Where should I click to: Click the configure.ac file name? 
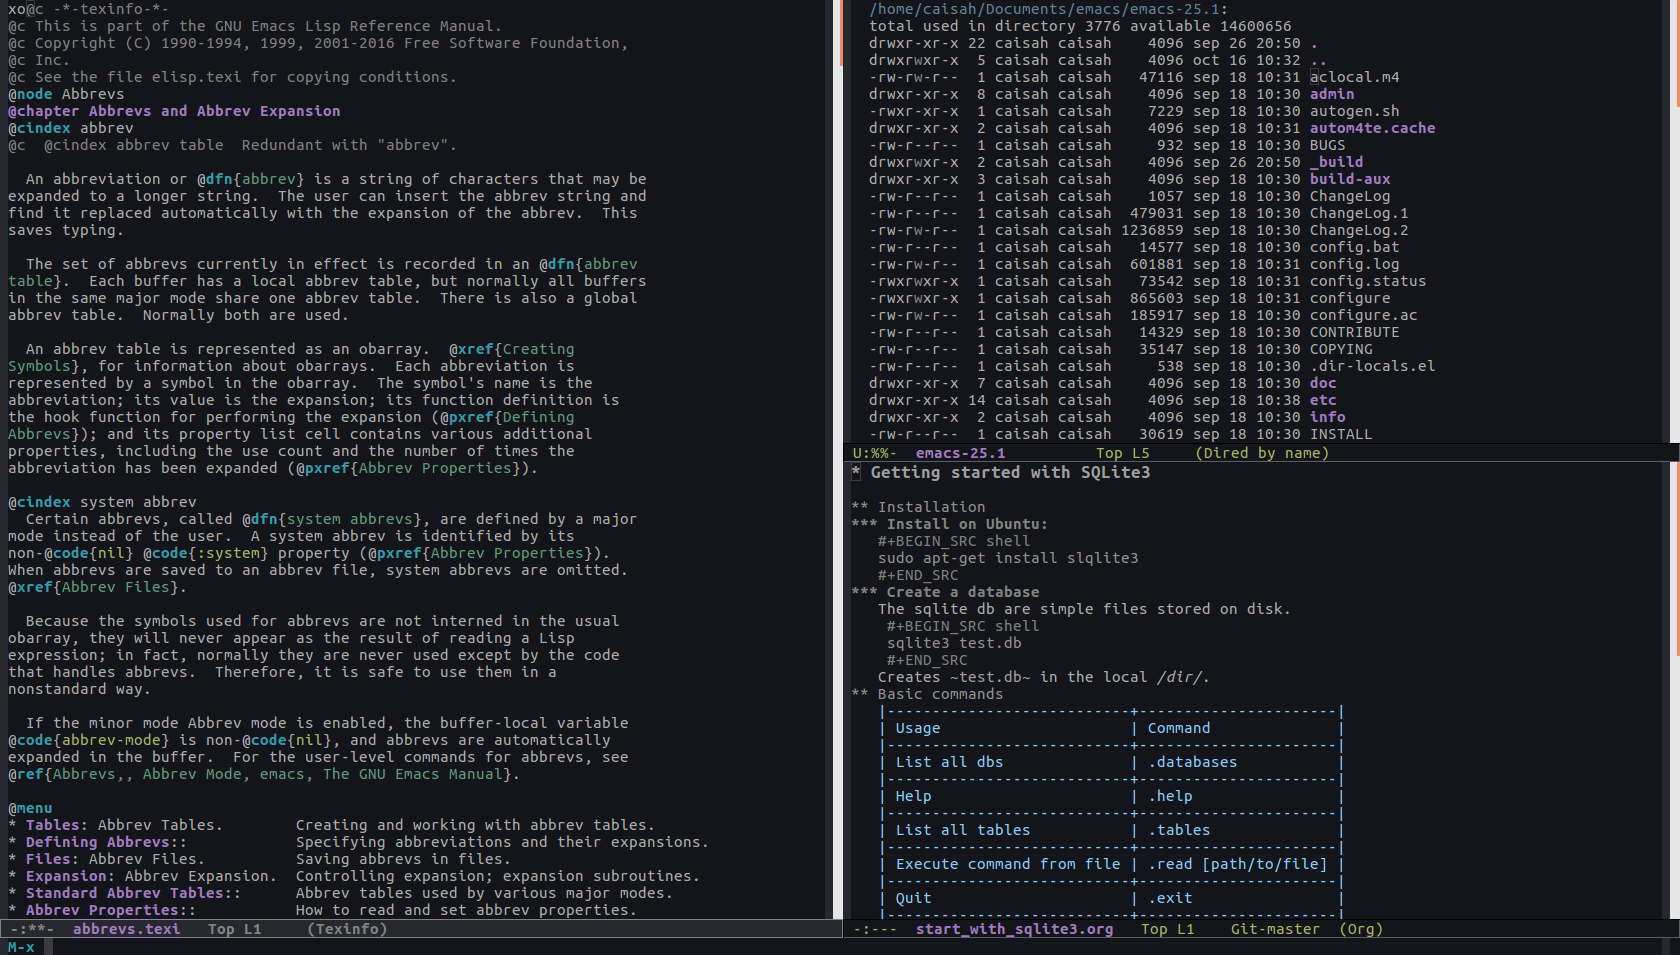[x=1364, y=315]
